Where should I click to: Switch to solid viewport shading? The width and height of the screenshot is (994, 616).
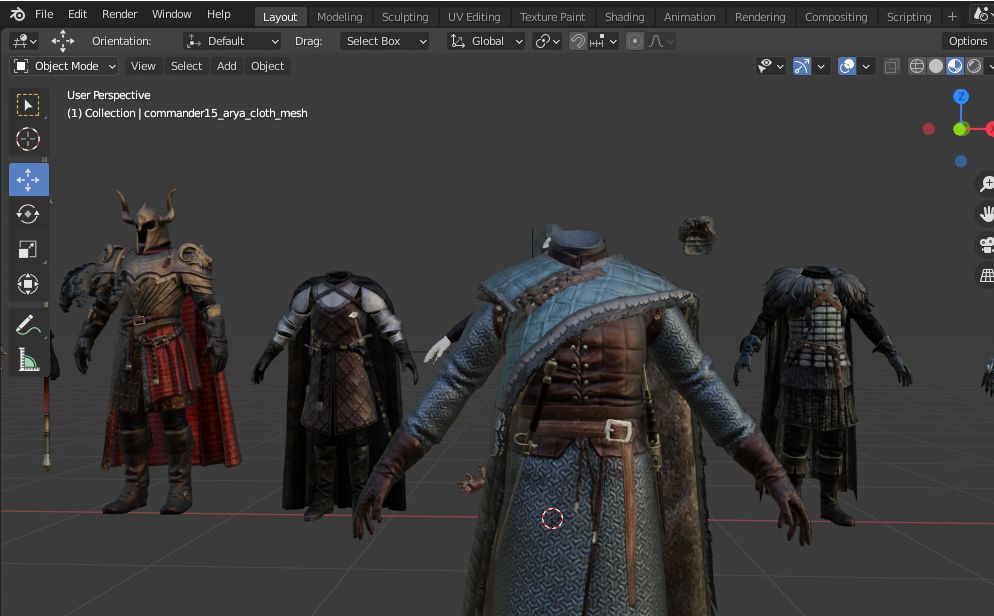(x=936, y=66)
